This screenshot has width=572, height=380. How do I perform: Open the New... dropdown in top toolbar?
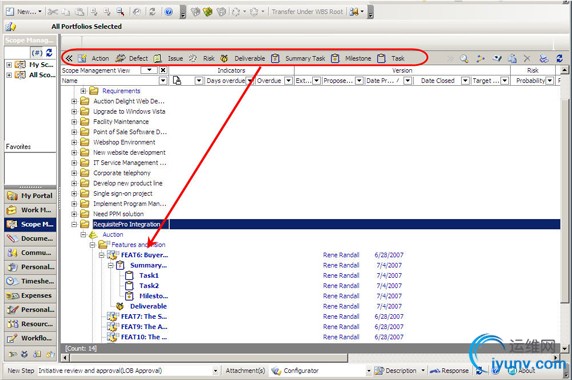tap(40, 12)
